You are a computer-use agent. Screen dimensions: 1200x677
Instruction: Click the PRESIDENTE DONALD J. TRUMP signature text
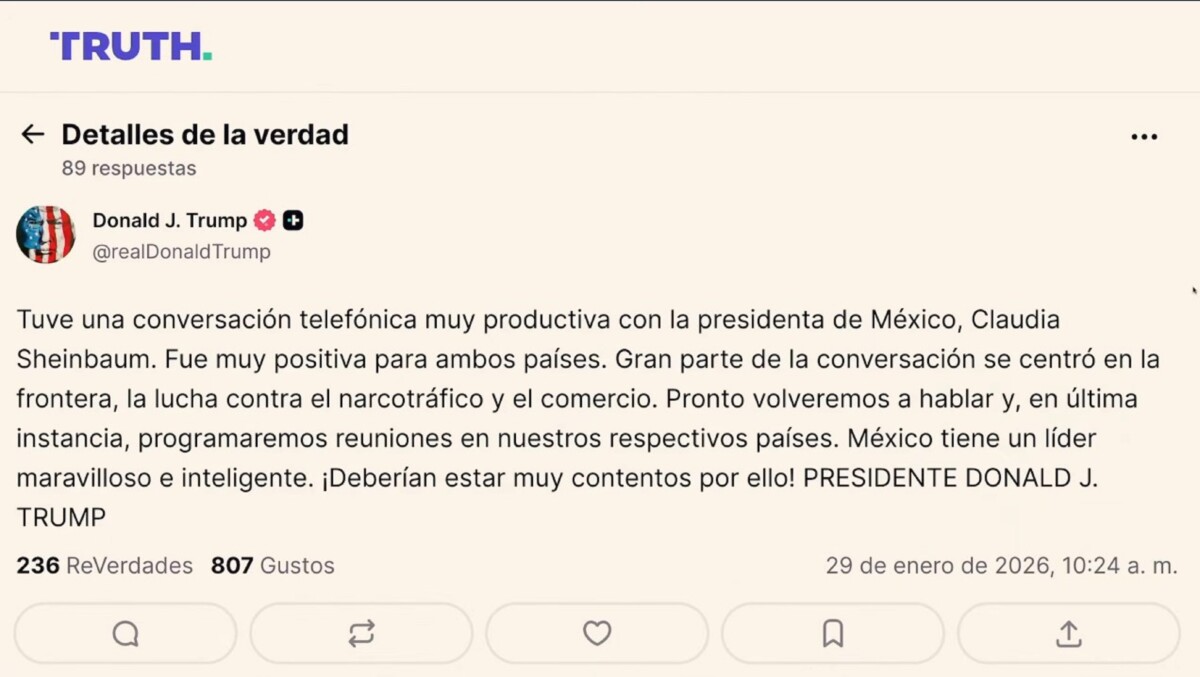[x=950, y=479]
